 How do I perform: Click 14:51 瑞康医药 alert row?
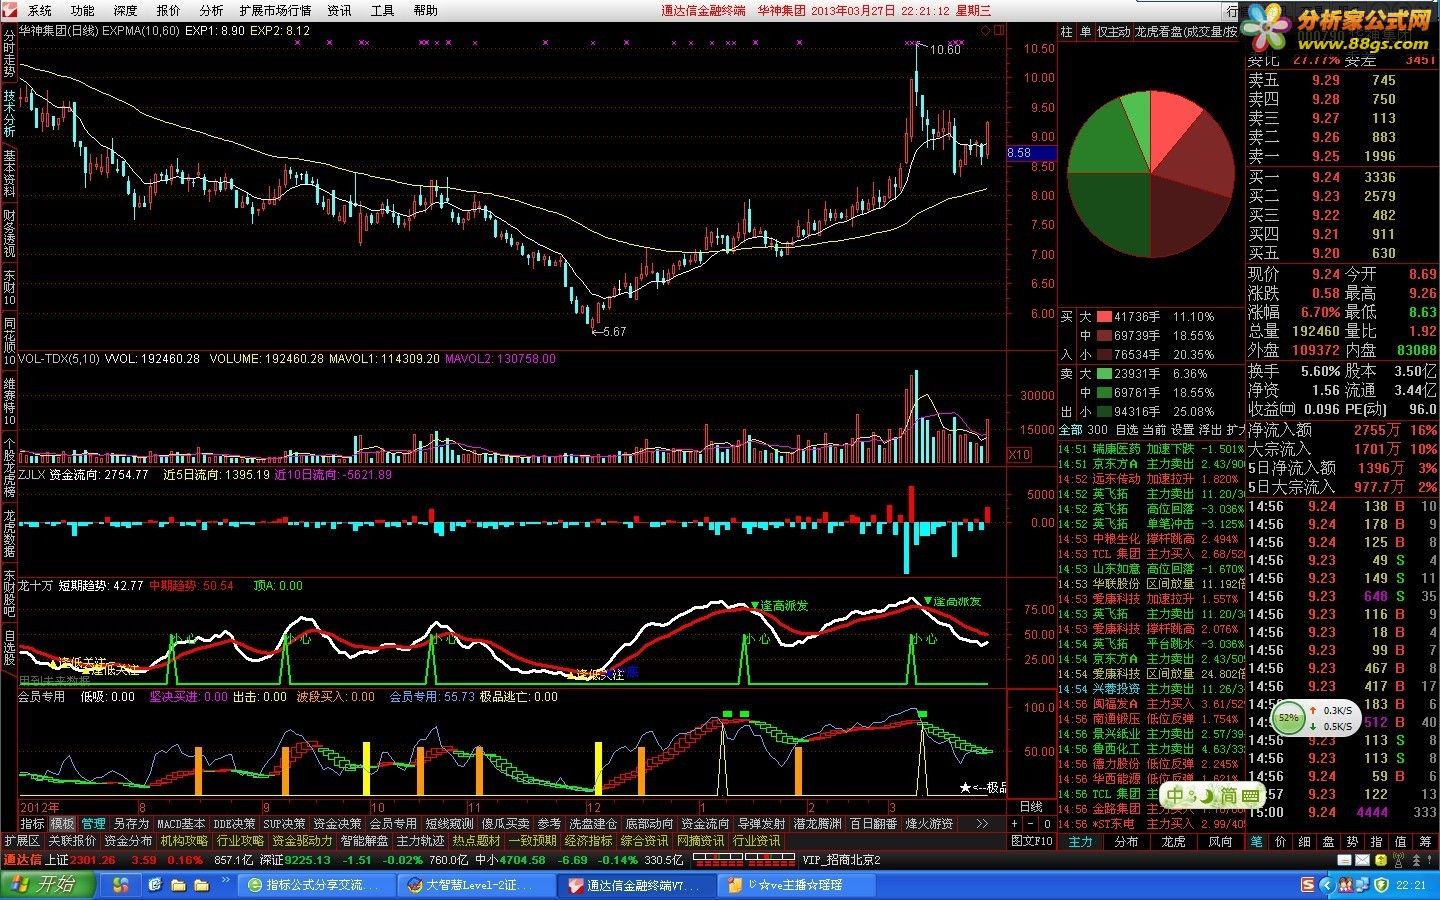(x=1150, y=449)
